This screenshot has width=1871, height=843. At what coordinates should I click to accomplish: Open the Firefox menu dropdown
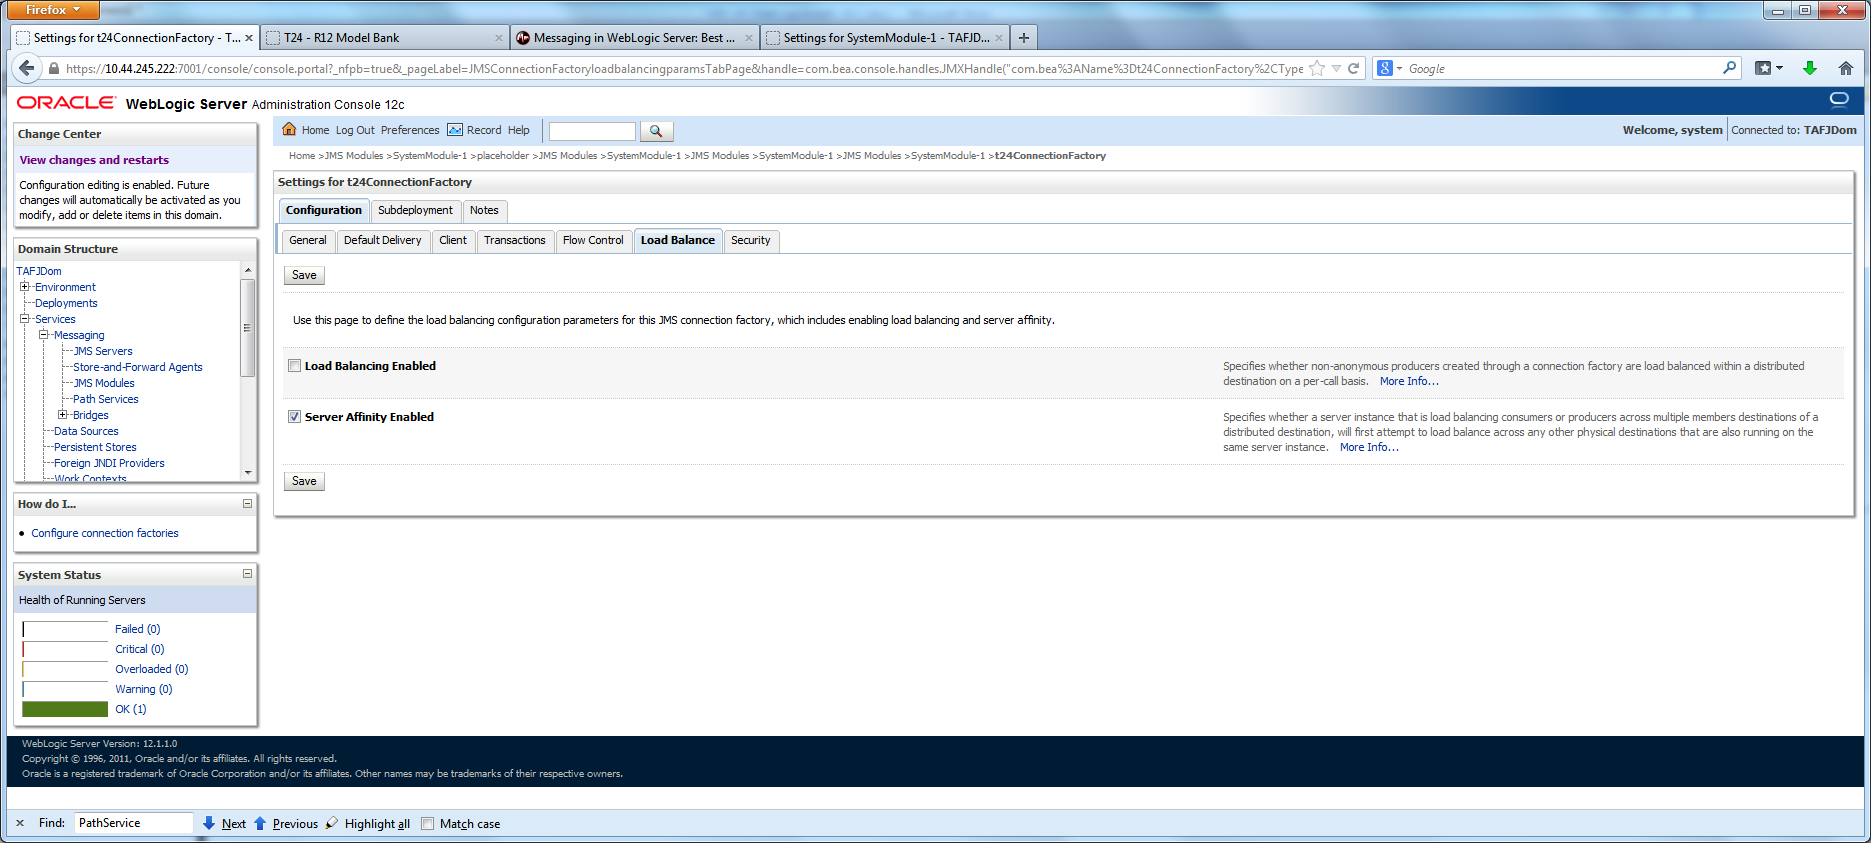click(x=53, y=10)
